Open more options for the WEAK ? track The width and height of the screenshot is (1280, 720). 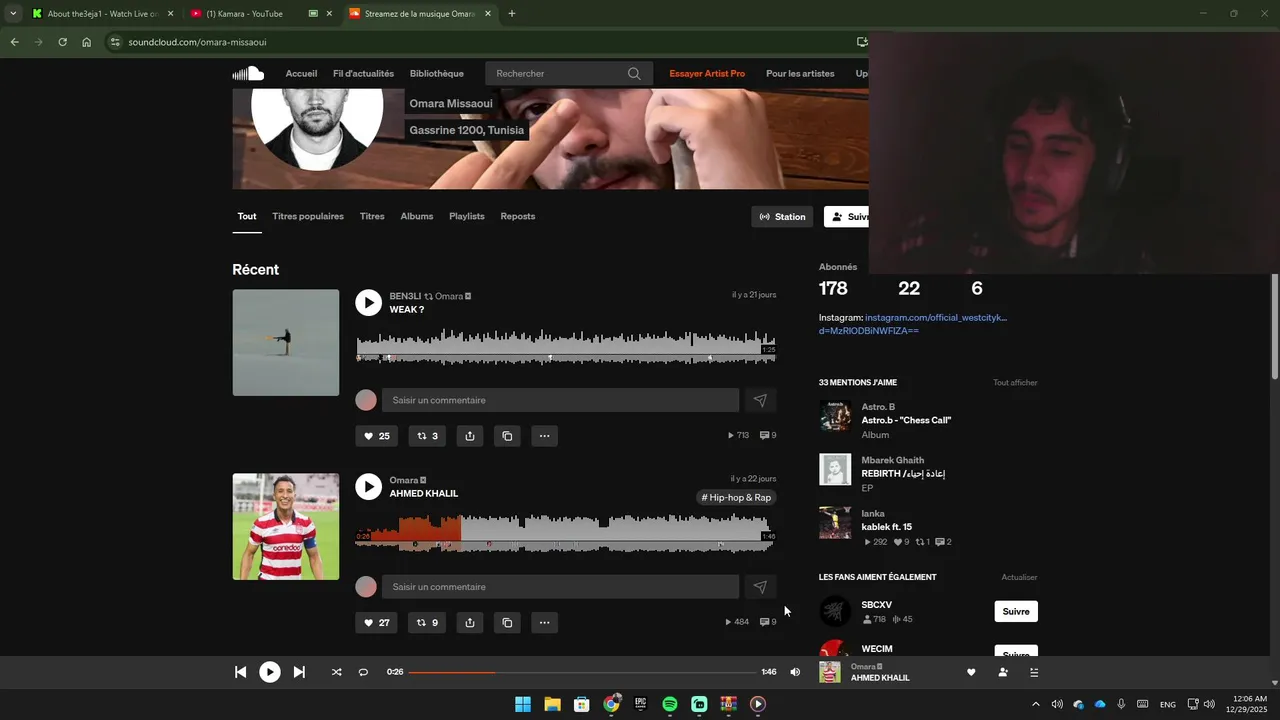click(544, 436)
